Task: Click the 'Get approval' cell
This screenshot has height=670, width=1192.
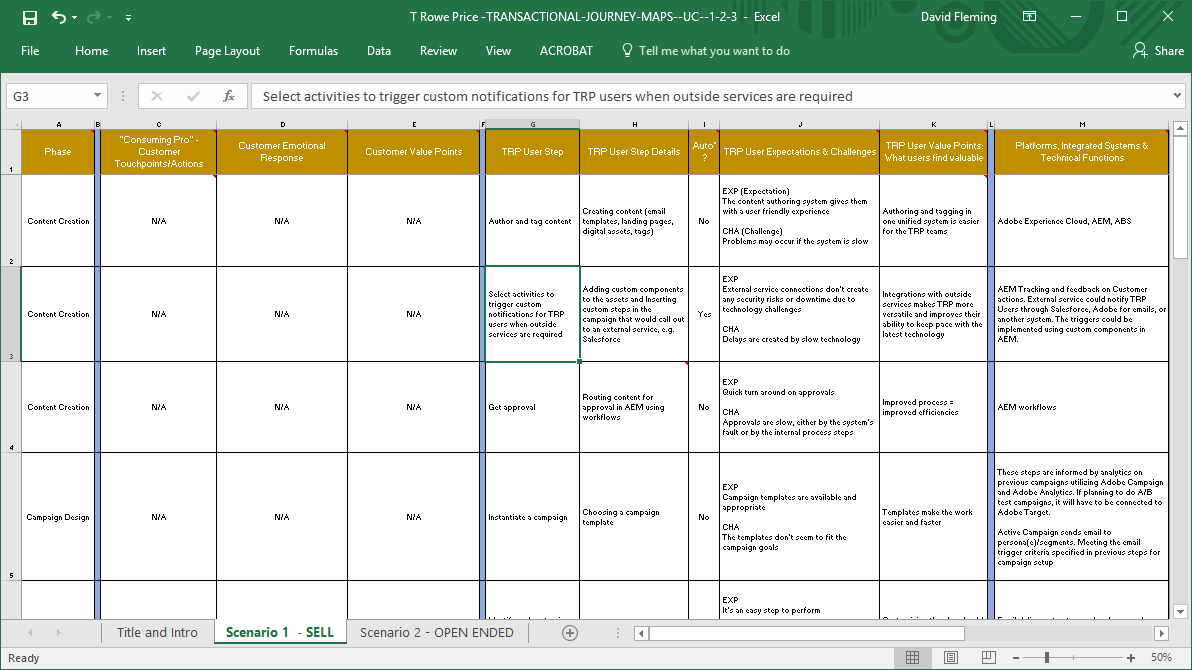Action: [x=532, y=407]
